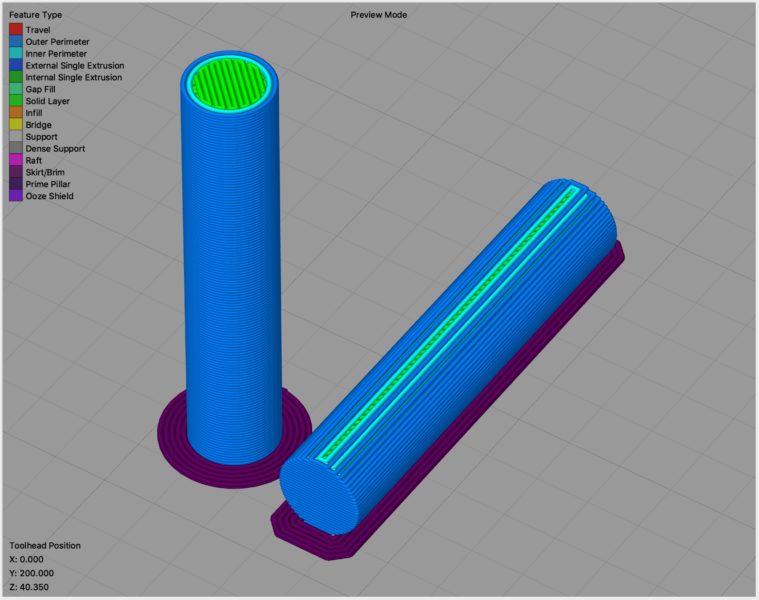
Task: Click the Support color swatch
Action: (x=16, y=136)
